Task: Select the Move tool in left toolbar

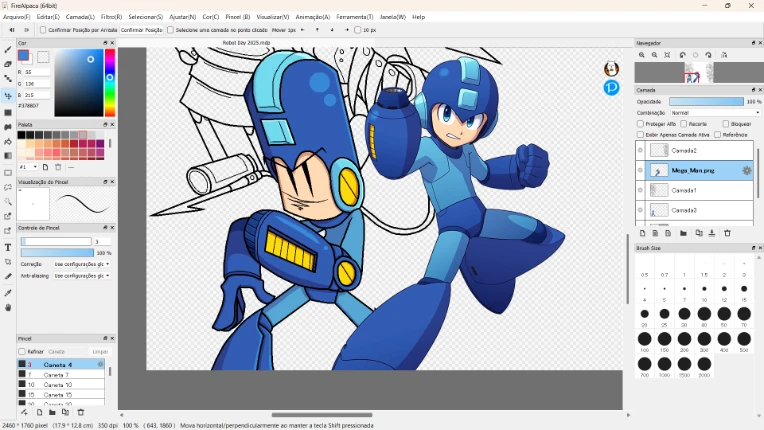Action: point(8,95)
